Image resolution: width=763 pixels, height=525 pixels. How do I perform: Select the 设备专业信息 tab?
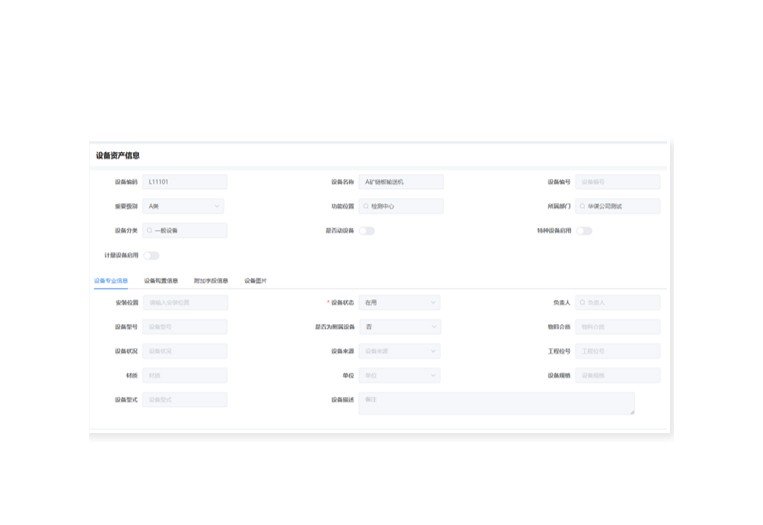coord(111,281)
